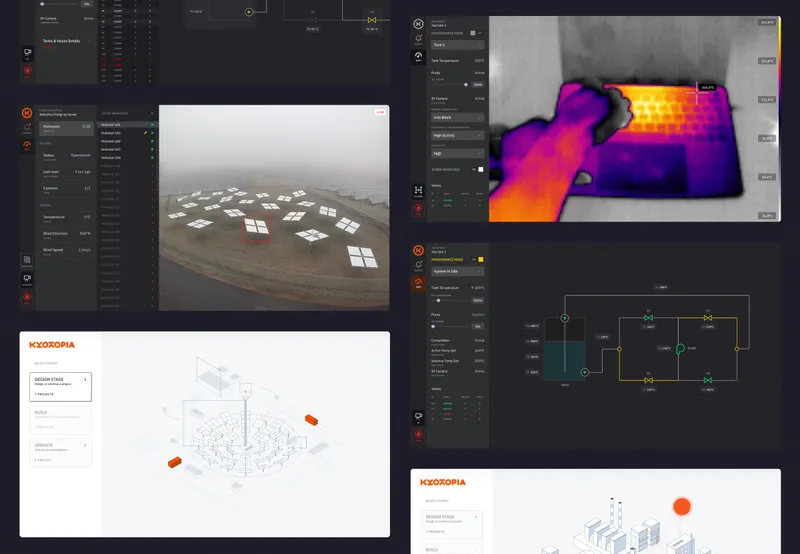Click red record icon in thermal panel sidebar

tap(418, 208)
